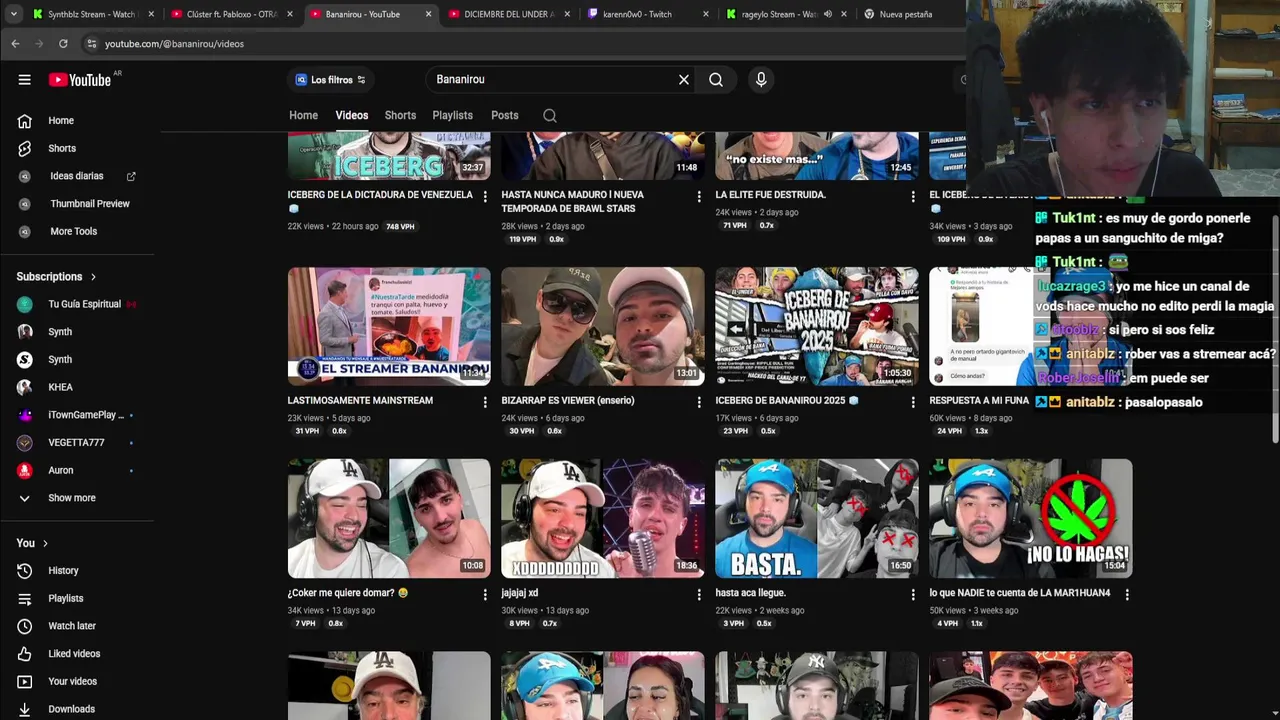Image resolution: width=1280 pixels, height=720 pixels.
Task: Select the channel Videos tab
Action: pos(352,115)
